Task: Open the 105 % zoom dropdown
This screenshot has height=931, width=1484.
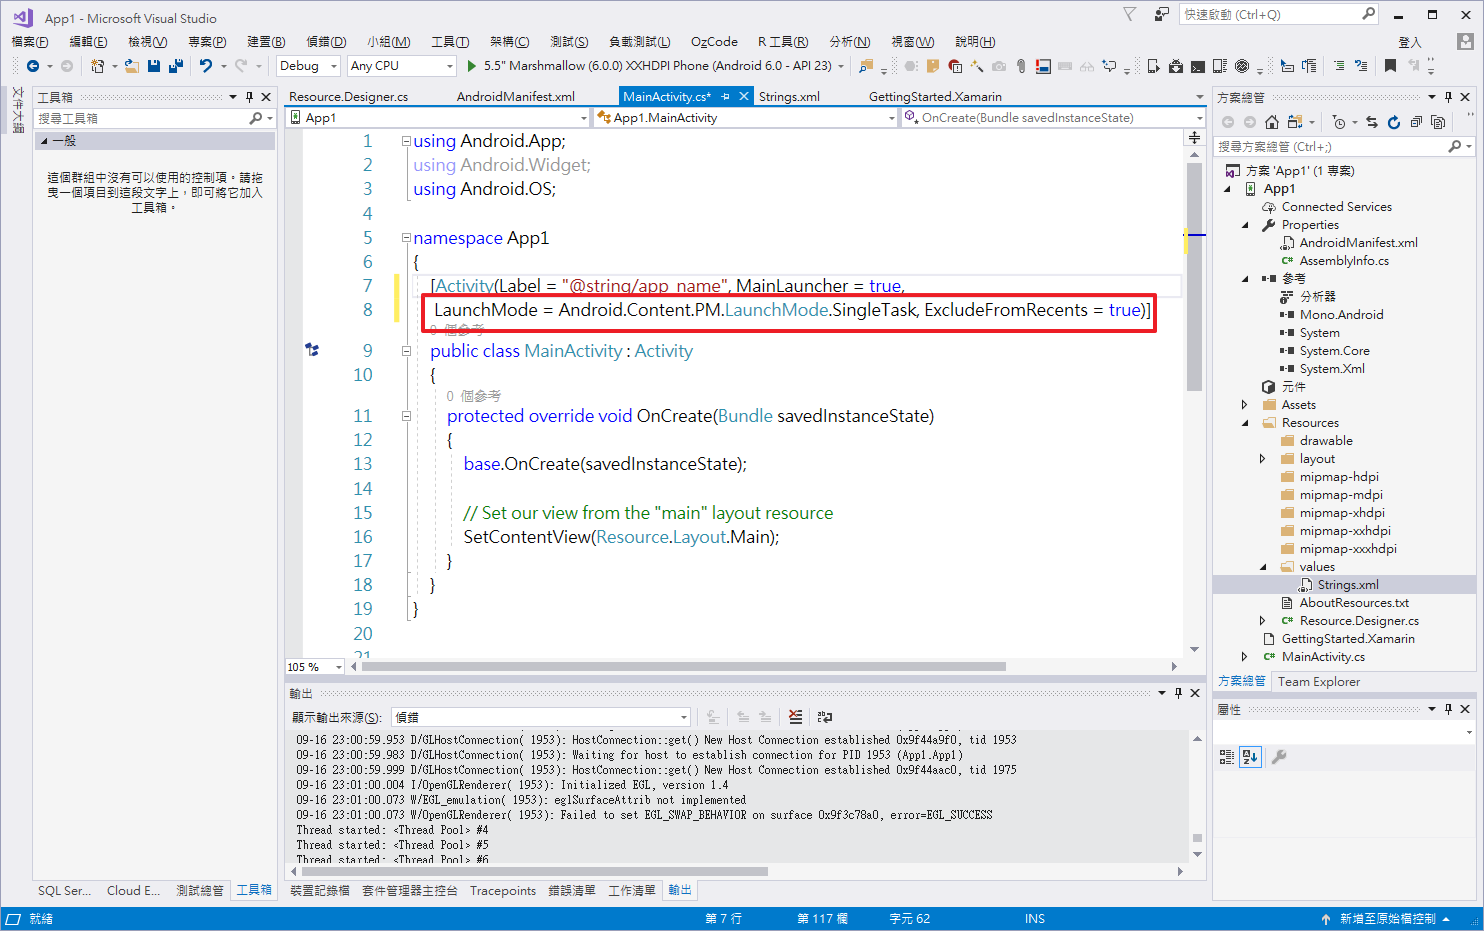Action: (x=315, y=667)
